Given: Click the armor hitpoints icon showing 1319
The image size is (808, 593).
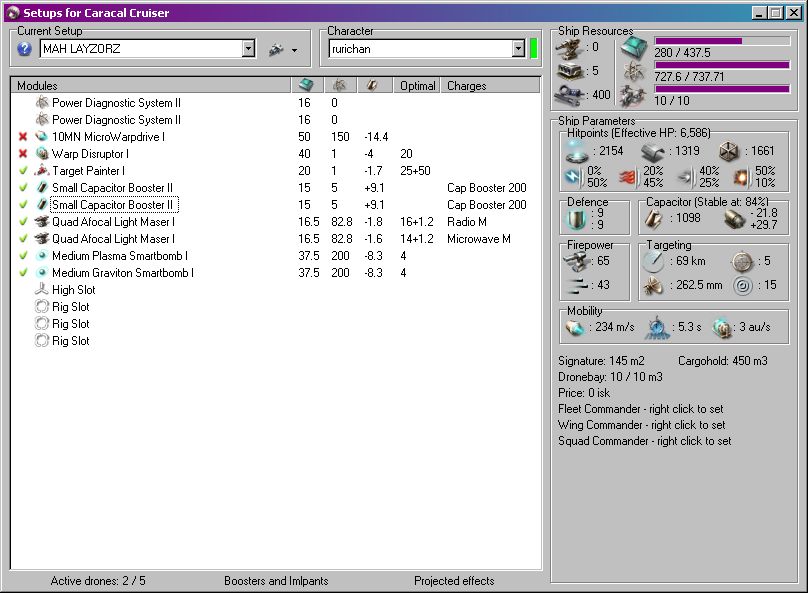Looking at the screenshot, I should click(653, 152).
